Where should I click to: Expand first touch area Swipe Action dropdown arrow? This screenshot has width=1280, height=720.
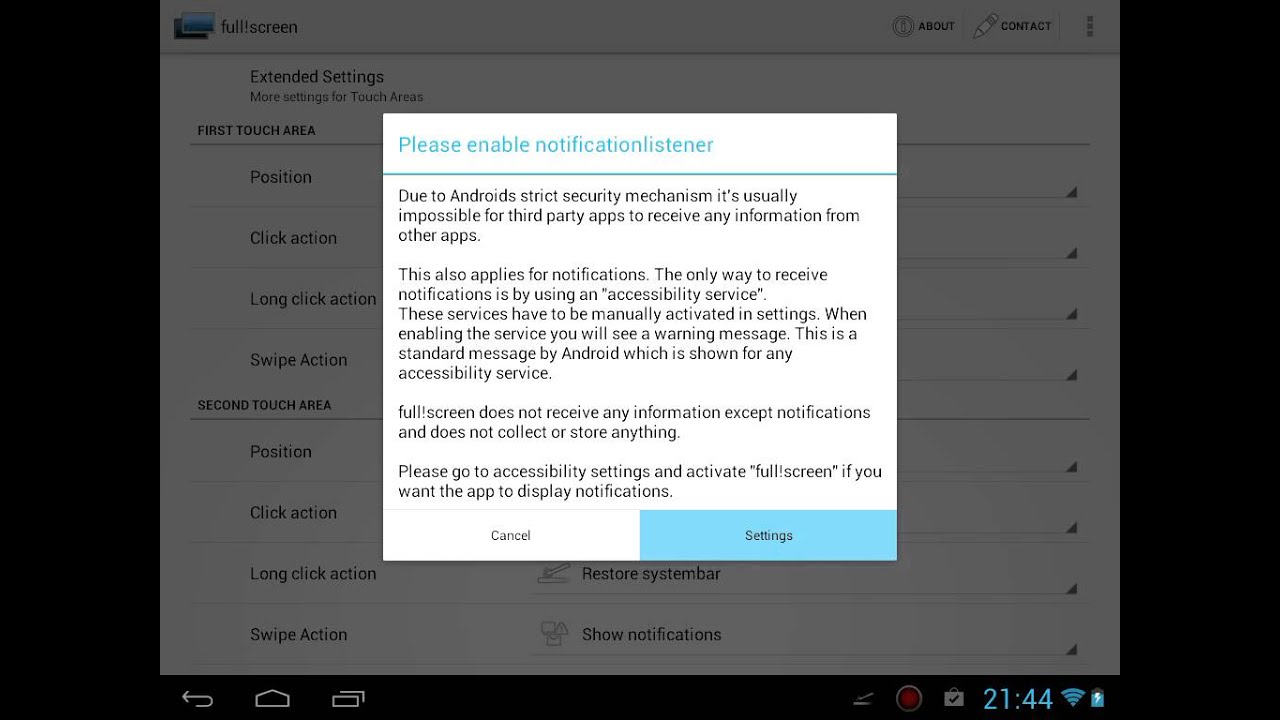pyautogui.click(x=1071, y=375)
